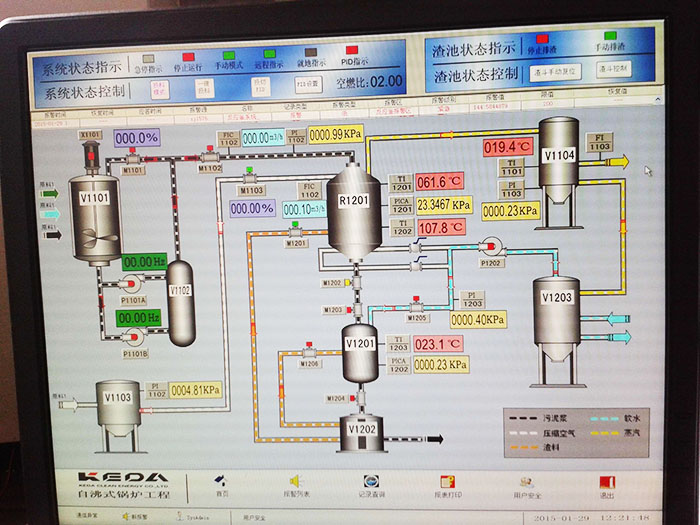Click the 记录查询 record query icon
Viewport: 700px width, 525px height.
coord(370,480)
